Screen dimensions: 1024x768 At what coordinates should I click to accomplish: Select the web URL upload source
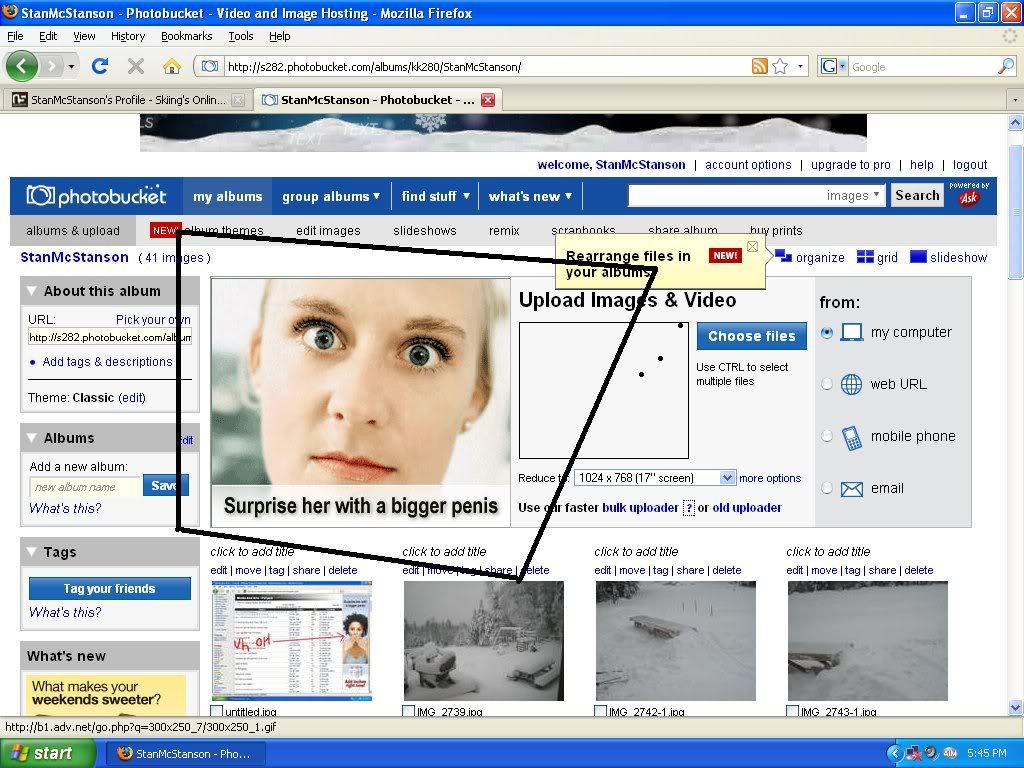coord(827,384)
